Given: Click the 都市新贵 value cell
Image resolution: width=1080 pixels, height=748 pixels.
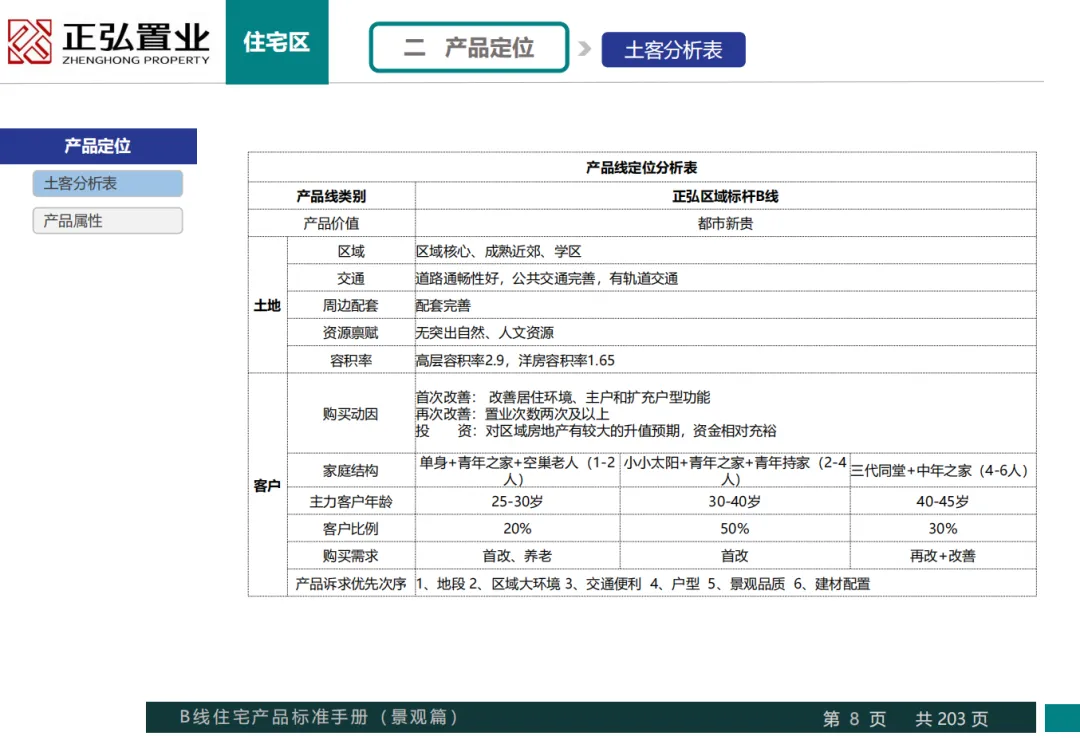Looking at the screenshot, I should 725,223.
